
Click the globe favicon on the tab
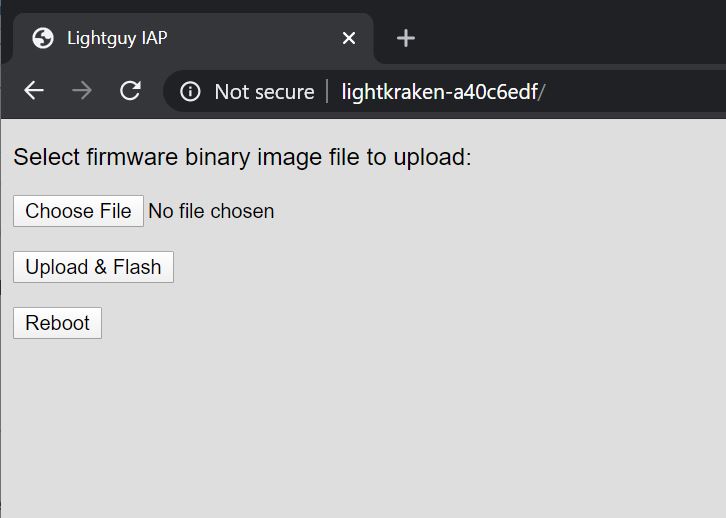(x=43, y=38)
